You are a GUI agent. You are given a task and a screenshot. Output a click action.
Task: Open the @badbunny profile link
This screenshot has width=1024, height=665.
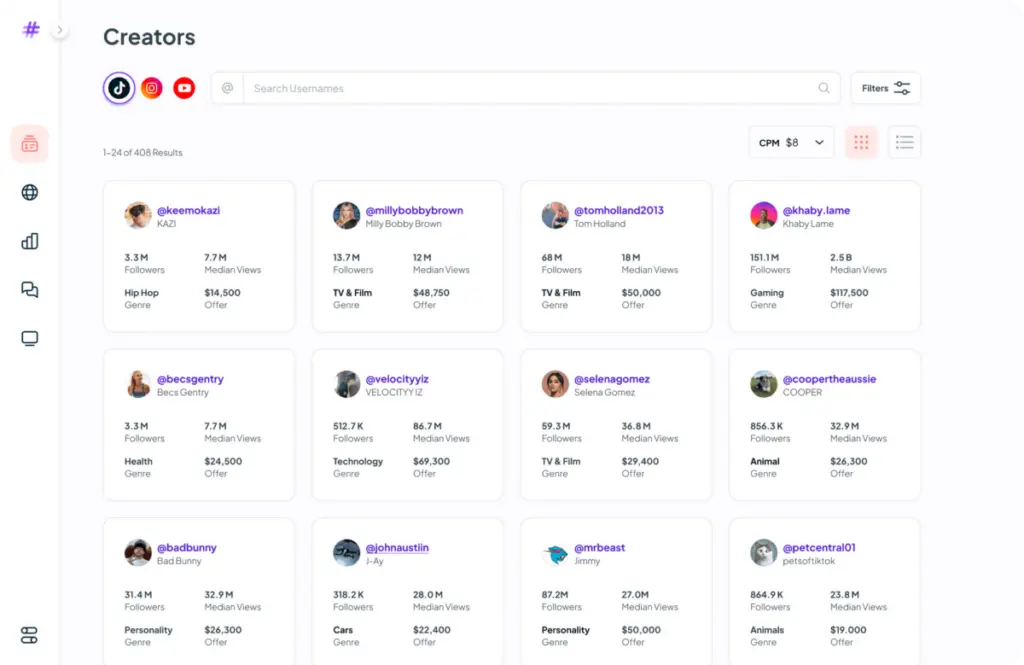pos(187,547)
